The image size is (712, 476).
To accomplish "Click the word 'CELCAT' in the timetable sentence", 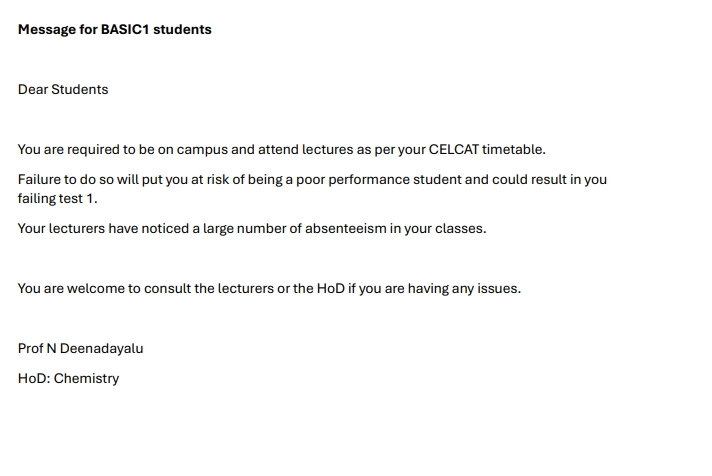I will (x=454, y=149).
